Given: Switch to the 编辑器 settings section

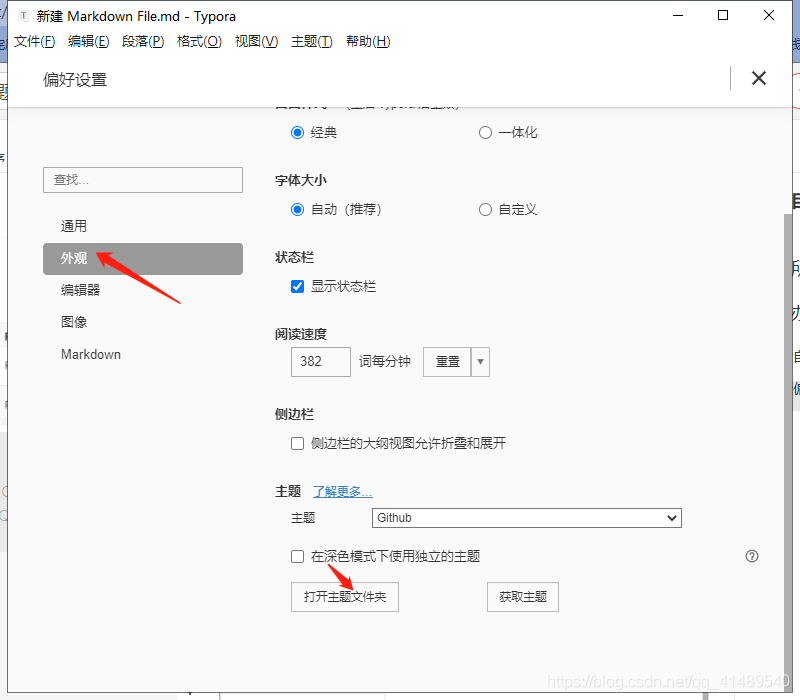Looking at the screenshot, I should (x=143, y=290).
